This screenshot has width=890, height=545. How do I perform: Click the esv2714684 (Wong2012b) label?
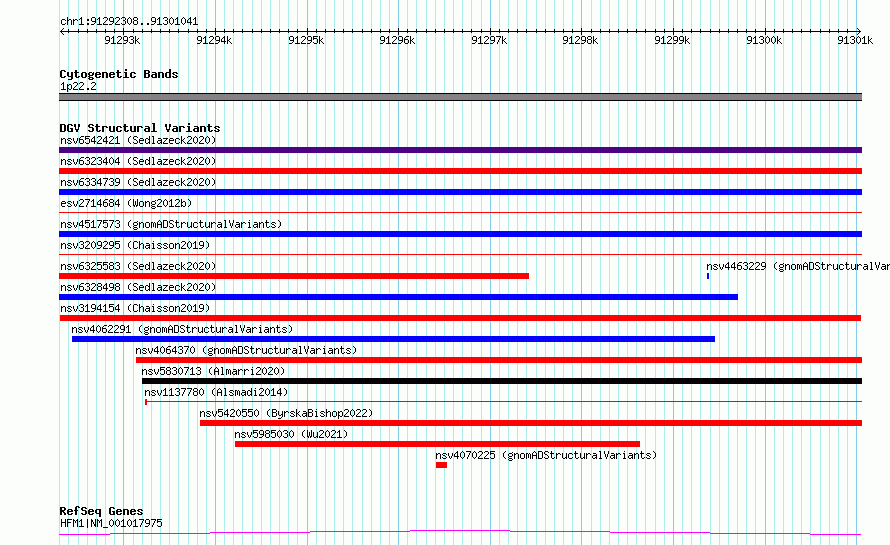126,203
